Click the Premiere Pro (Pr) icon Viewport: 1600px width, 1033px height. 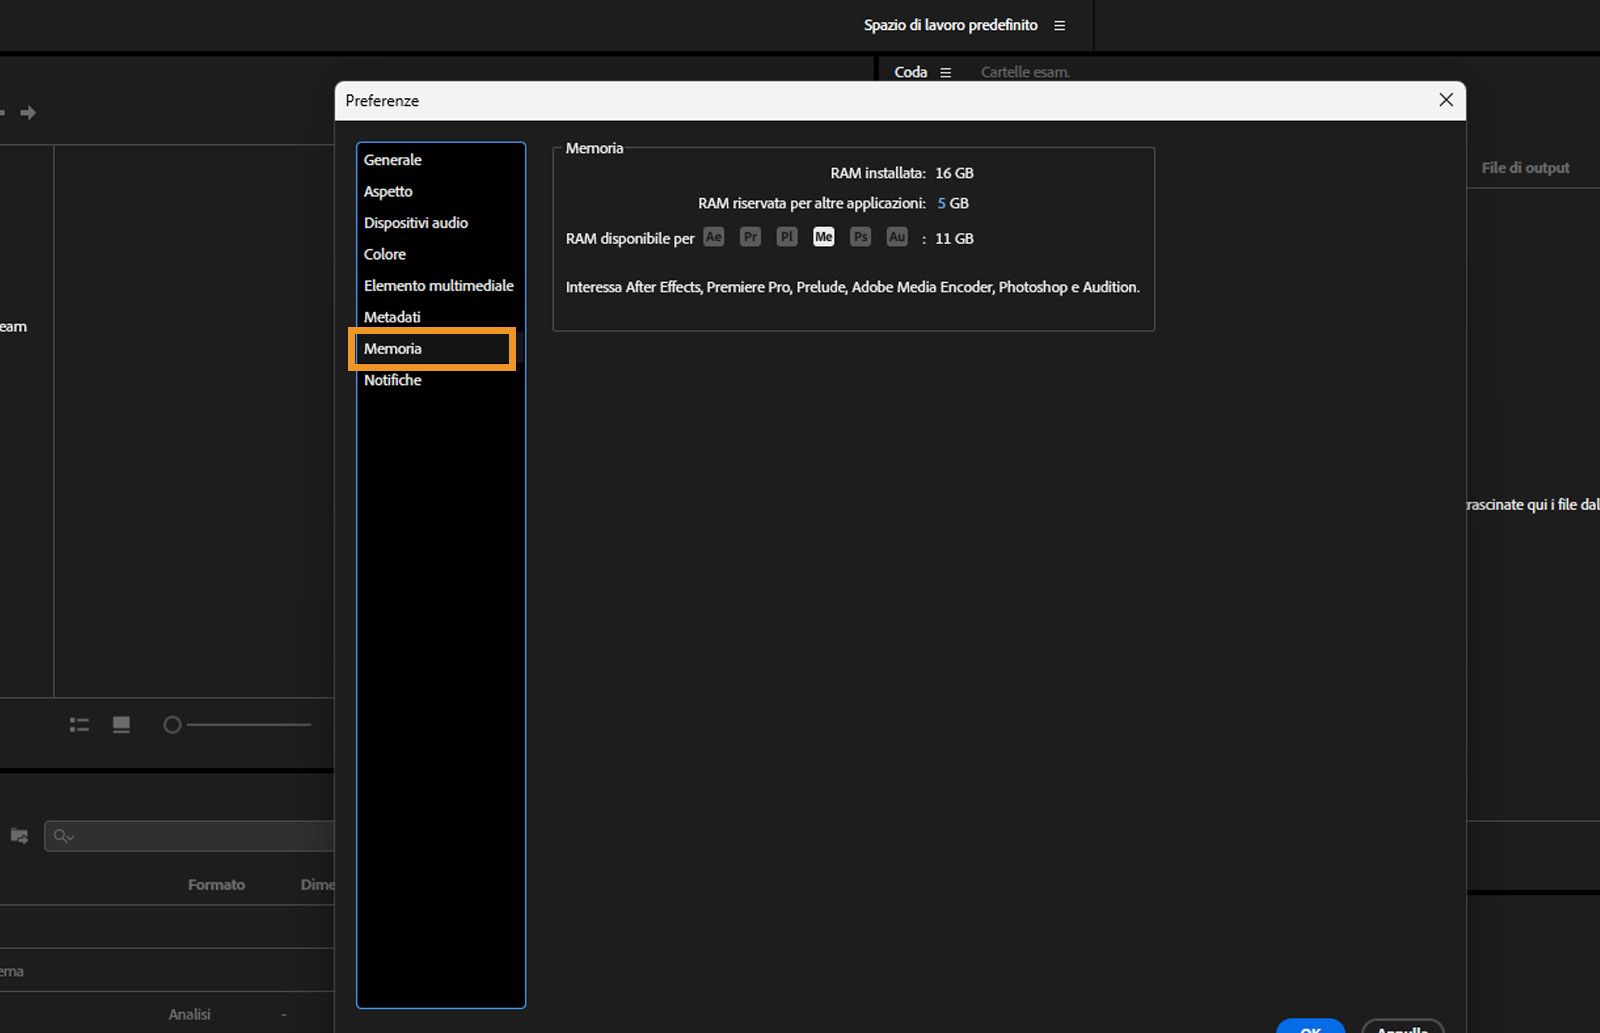(750, 237)
